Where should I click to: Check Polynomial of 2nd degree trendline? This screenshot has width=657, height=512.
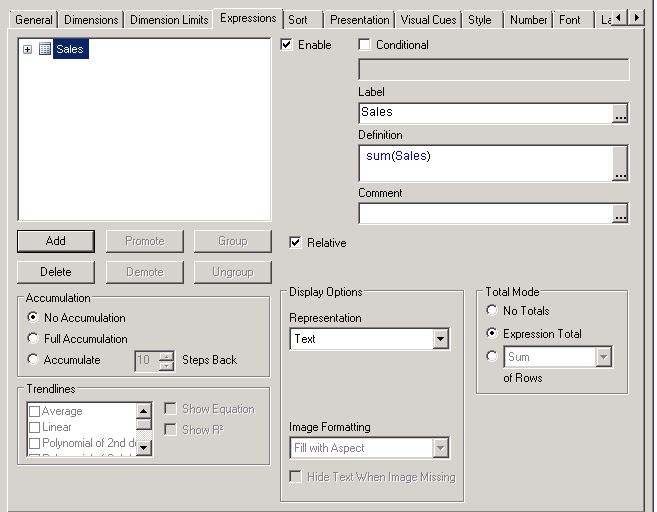(x=34, y=443)
